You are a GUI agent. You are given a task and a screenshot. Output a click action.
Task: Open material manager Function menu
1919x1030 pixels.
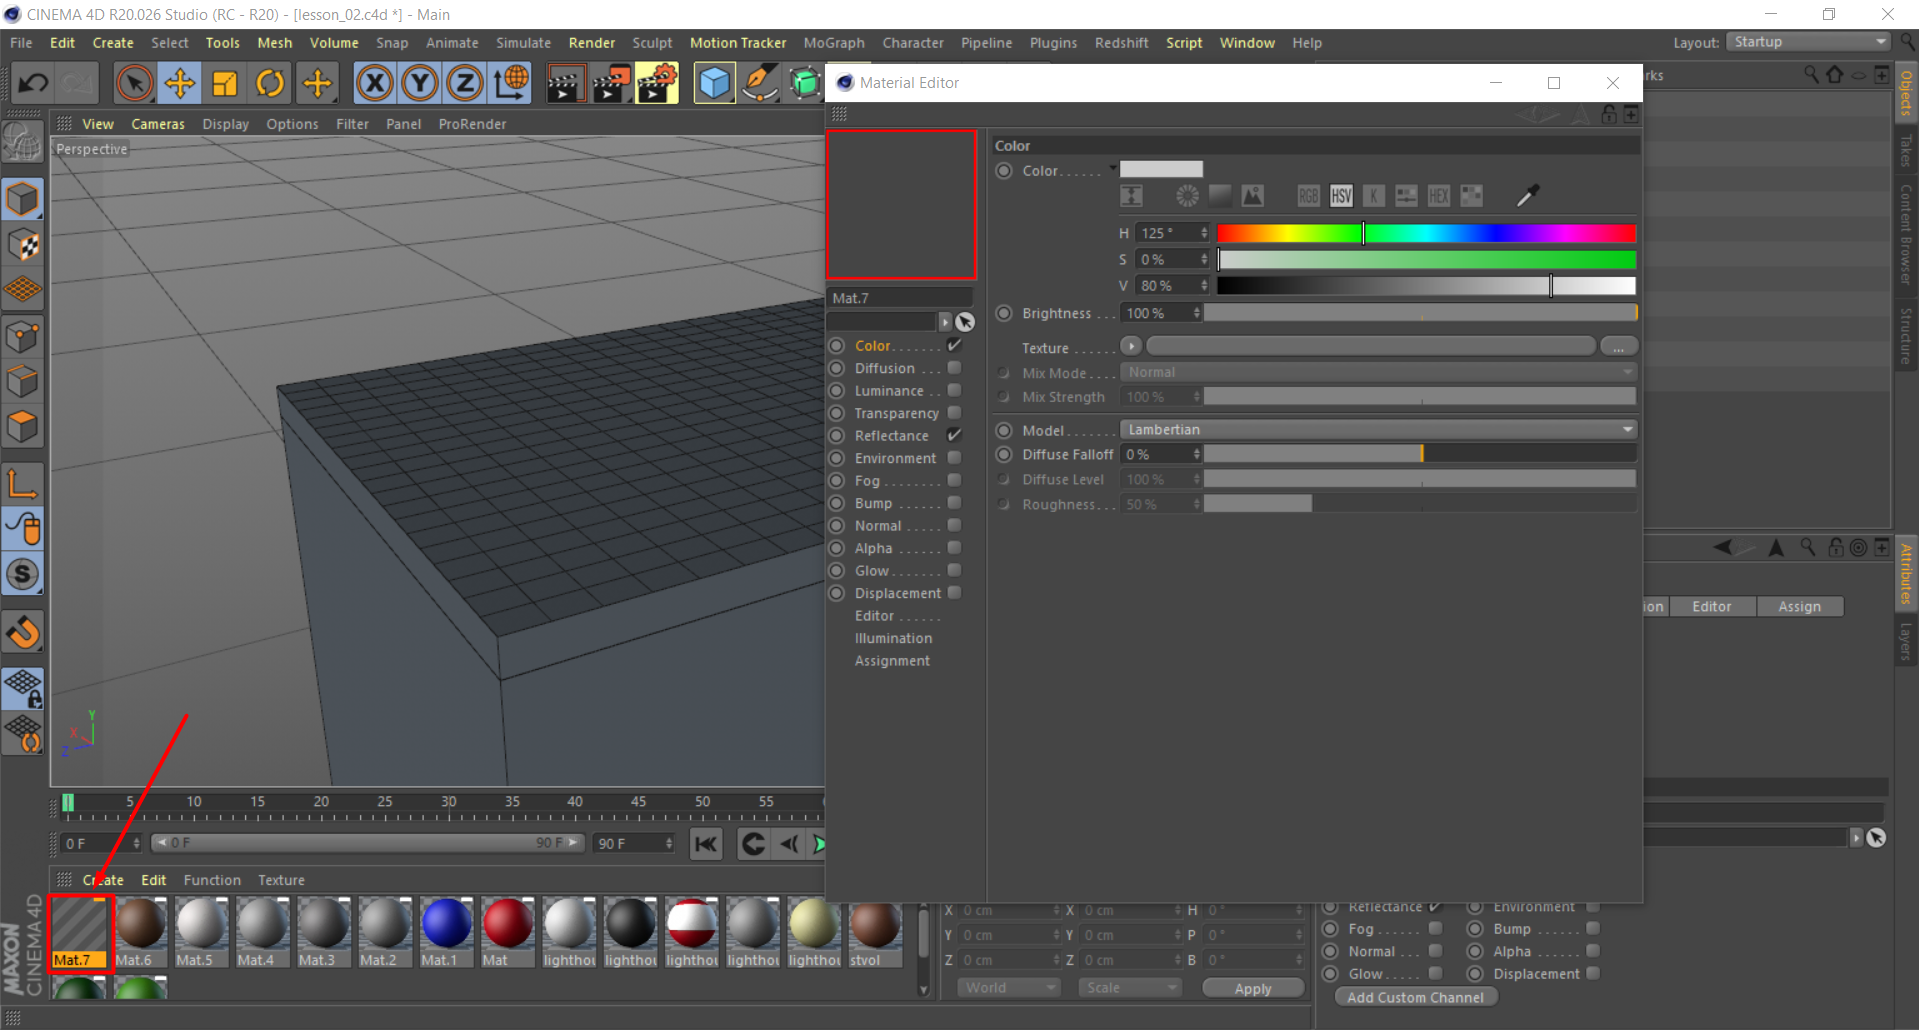(212, 880)
